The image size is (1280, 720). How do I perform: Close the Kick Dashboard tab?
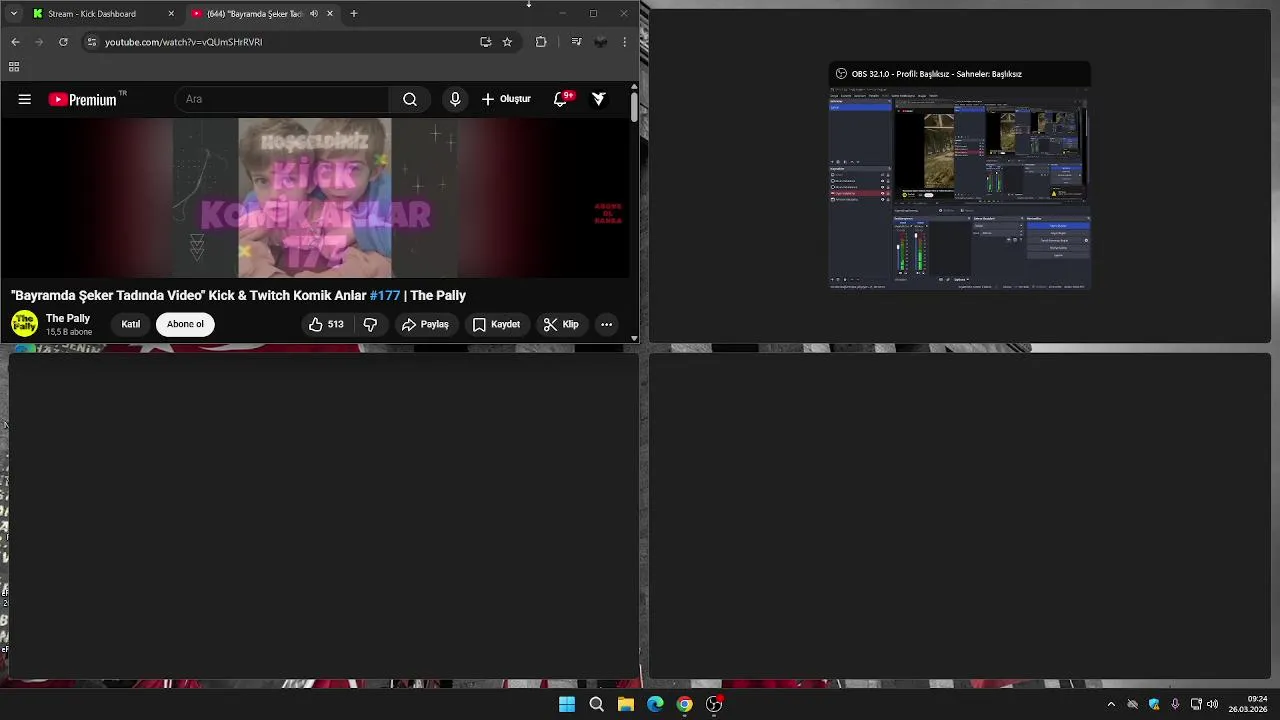coord(171,14)
